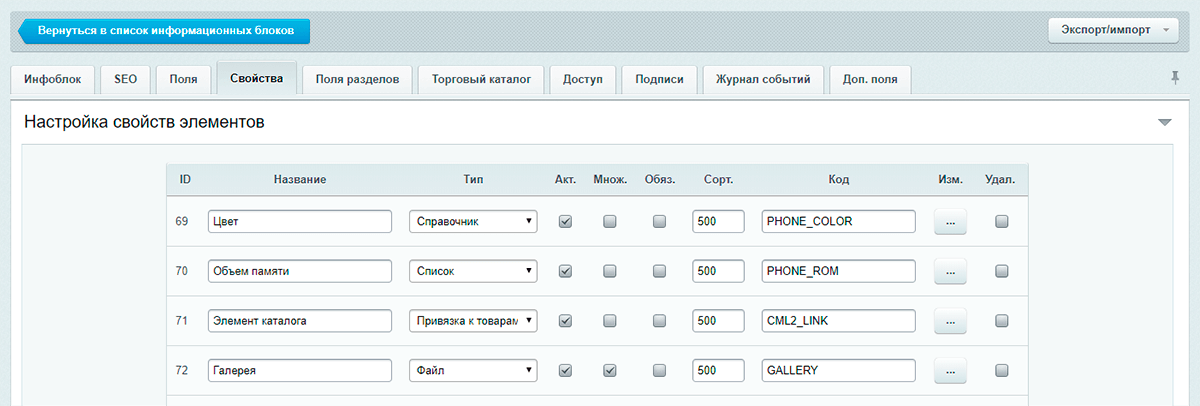The height and width of the screenshot is (406, 1200).
Task: Open the Журнал событий tab
Action: click(x=763, y=80)
